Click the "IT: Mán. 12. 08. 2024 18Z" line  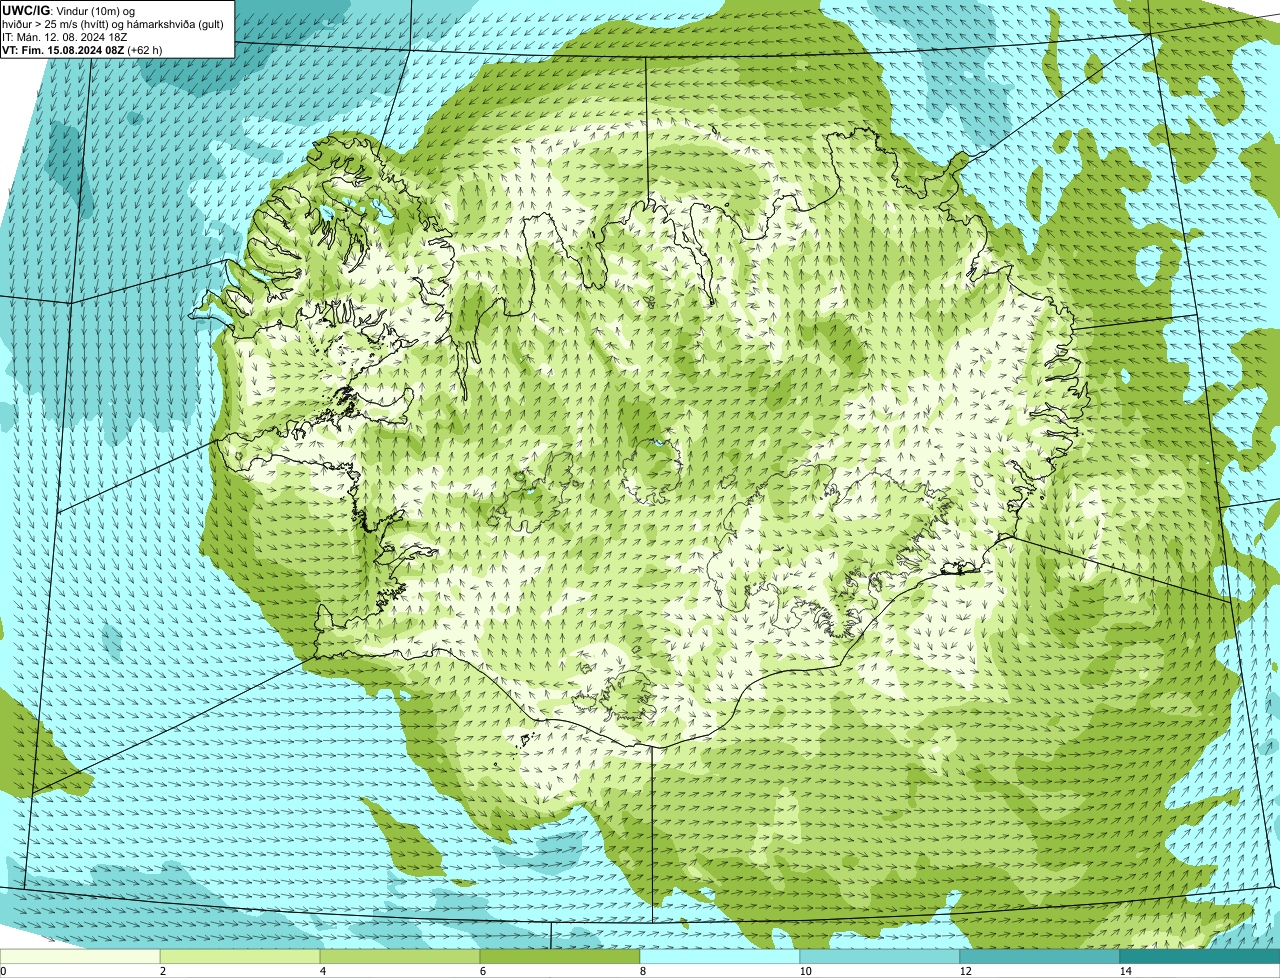[x=64, y=36]
